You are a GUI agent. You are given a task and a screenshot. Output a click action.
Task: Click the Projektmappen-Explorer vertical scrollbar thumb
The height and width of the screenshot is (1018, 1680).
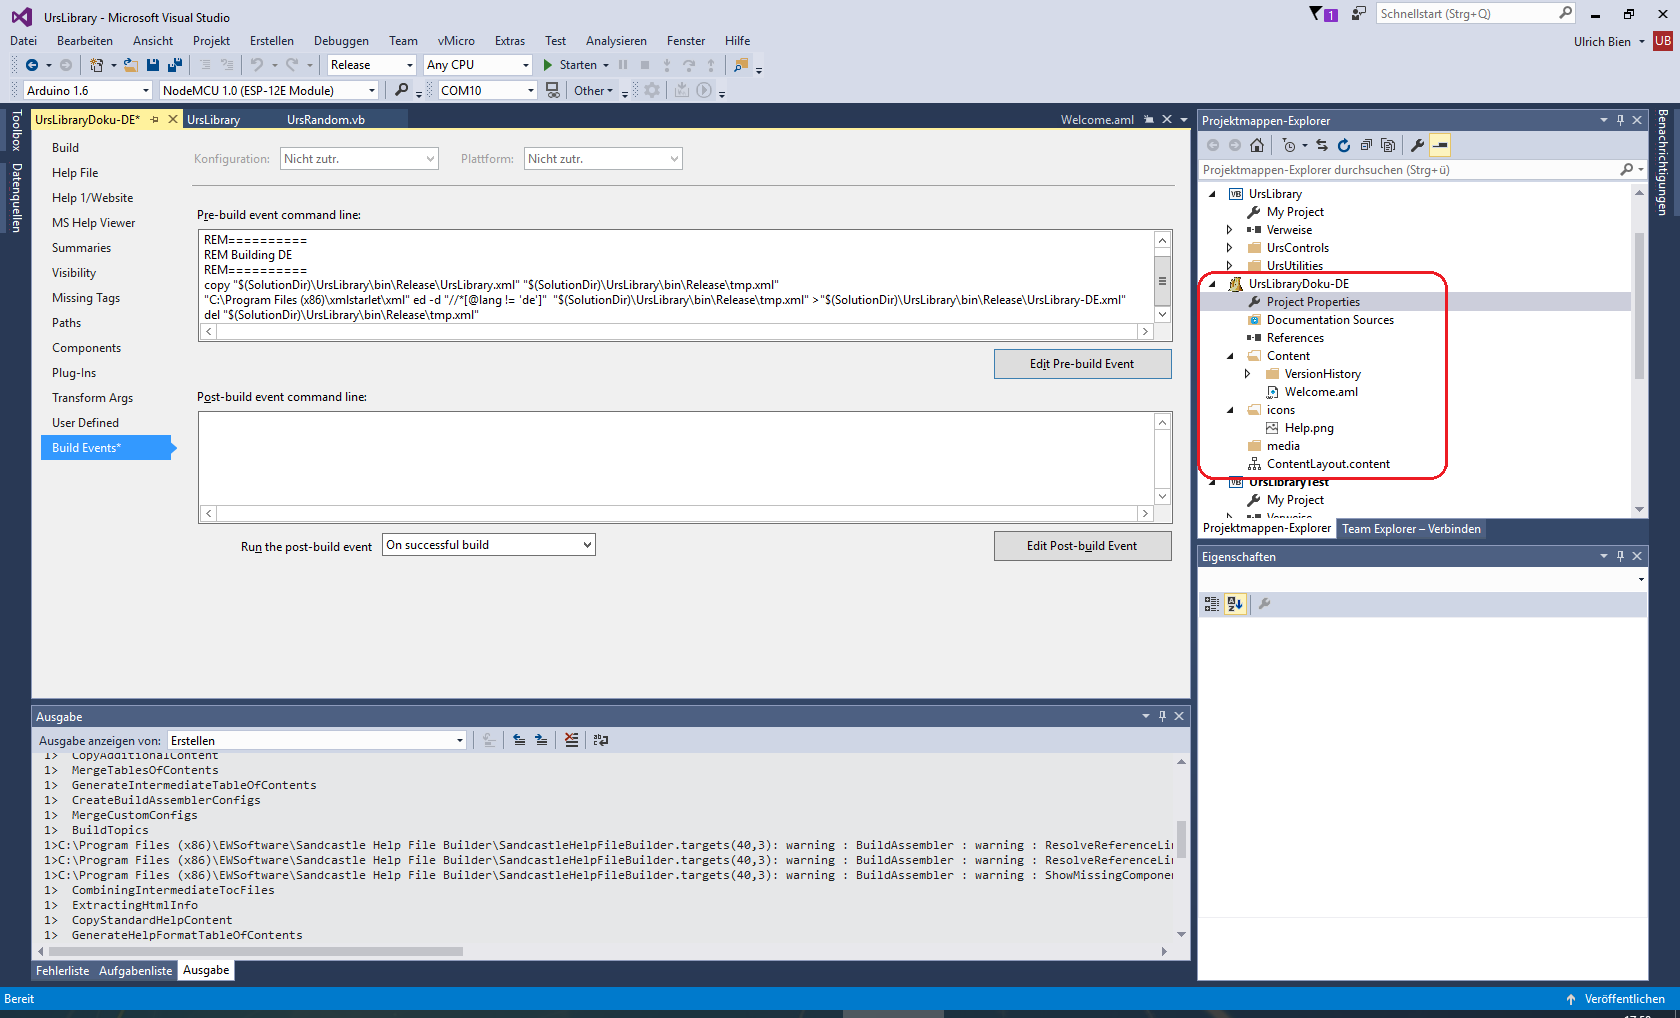coord(1639,305)
